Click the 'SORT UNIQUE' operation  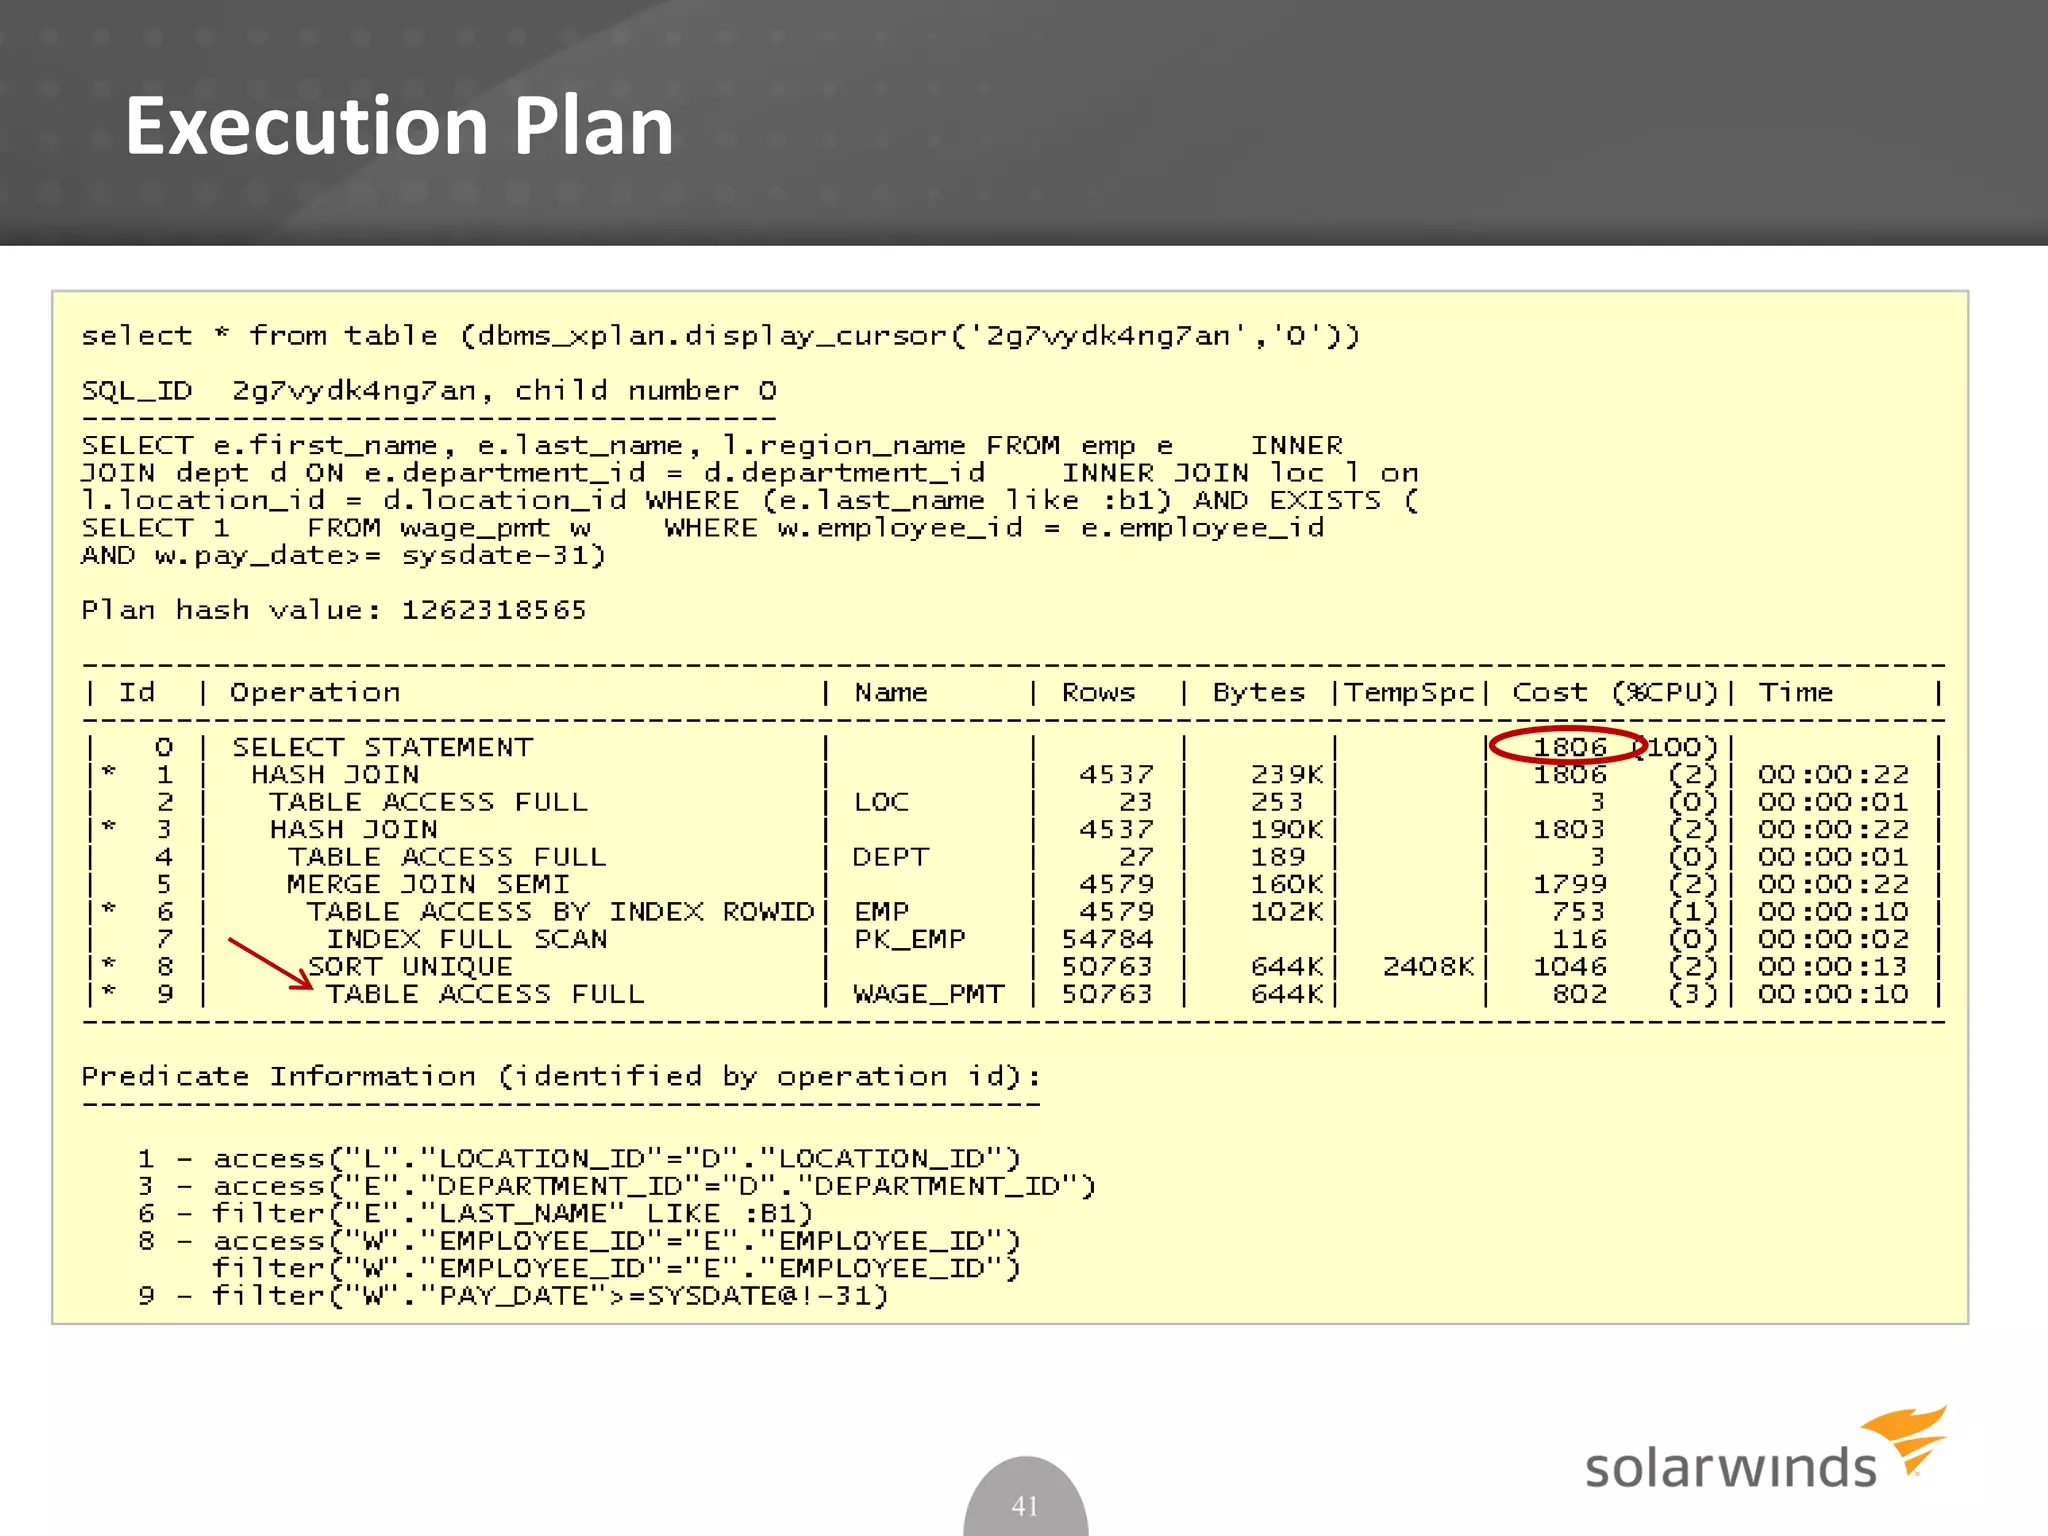pyautogui.click(x=410, y=966)
